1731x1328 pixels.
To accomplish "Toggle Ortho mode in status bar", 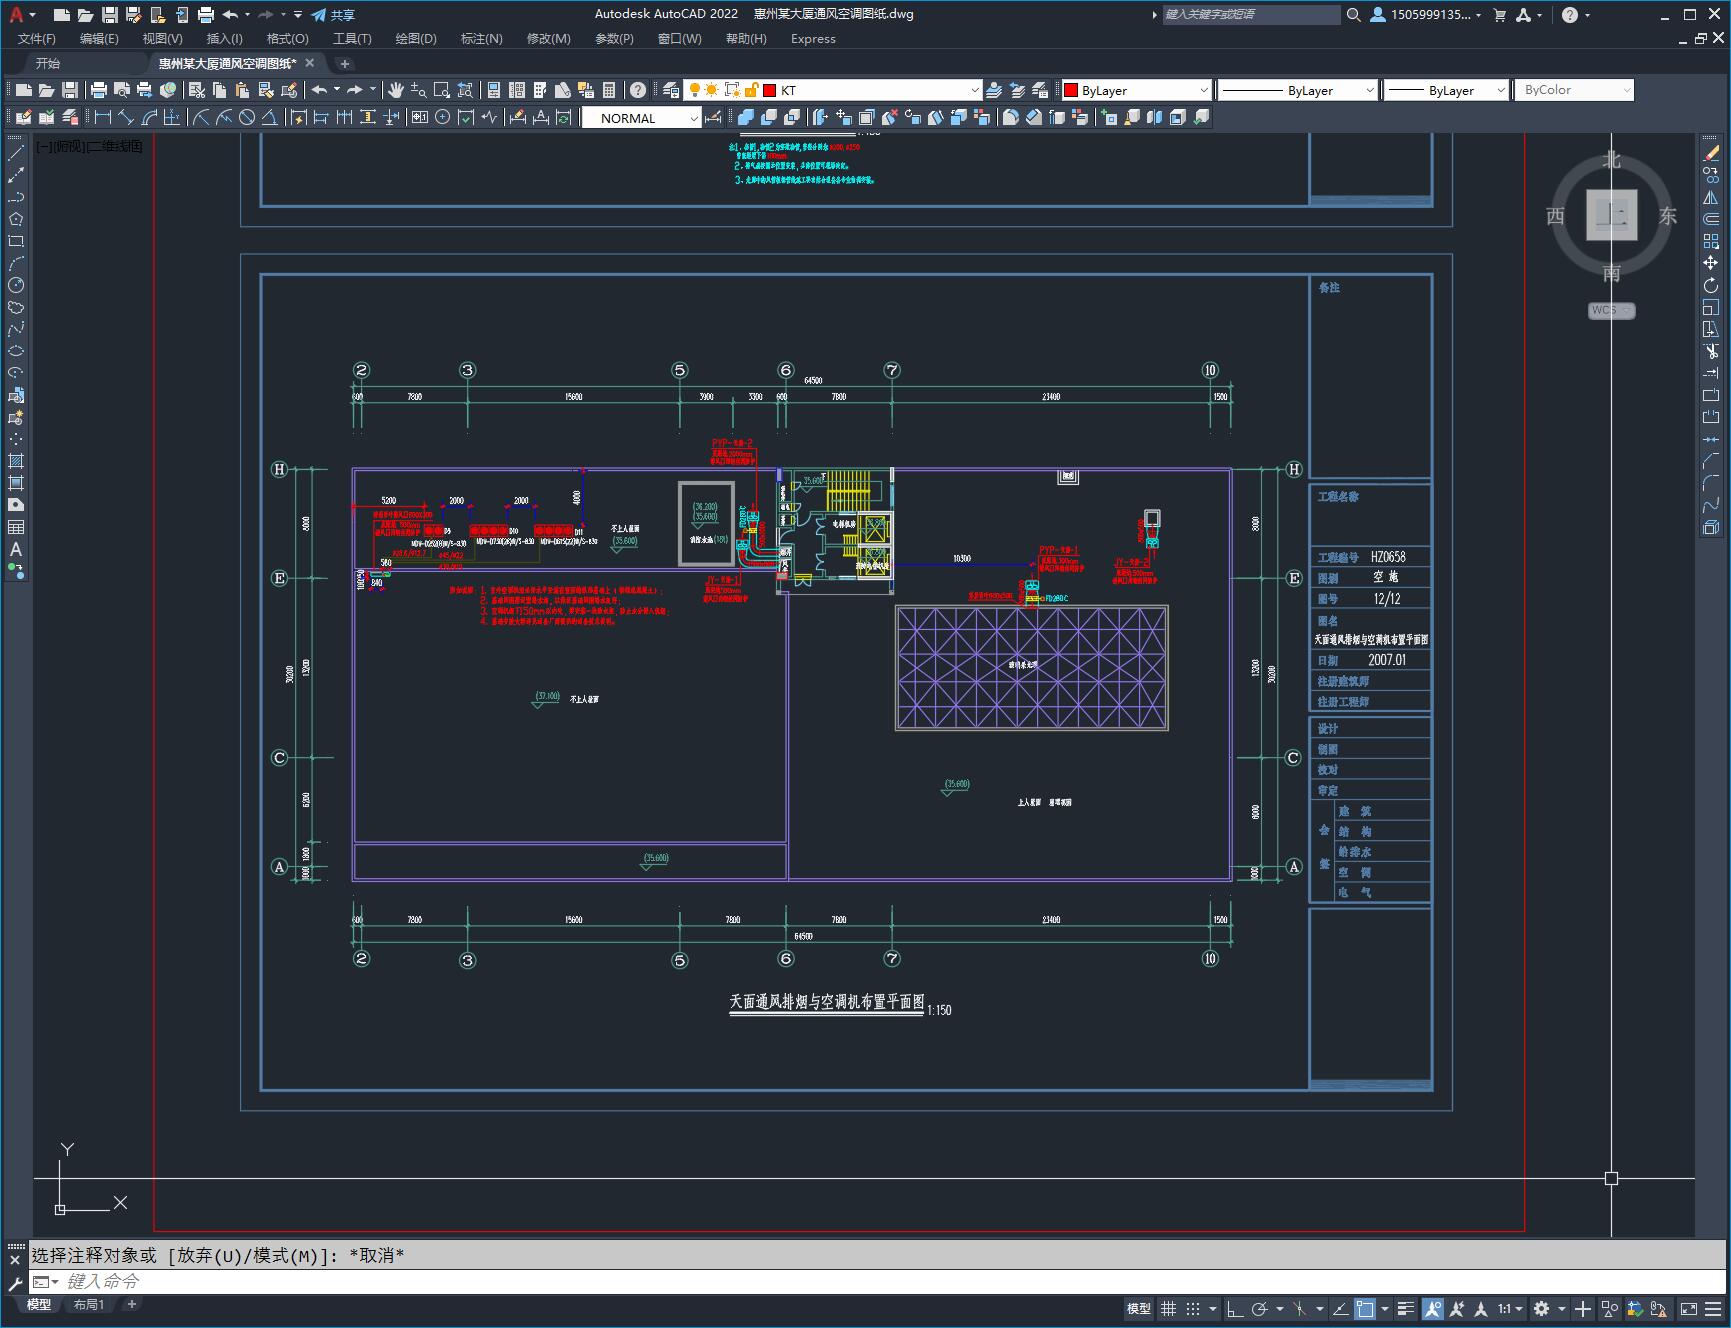I will [x=1235, y=1308].
